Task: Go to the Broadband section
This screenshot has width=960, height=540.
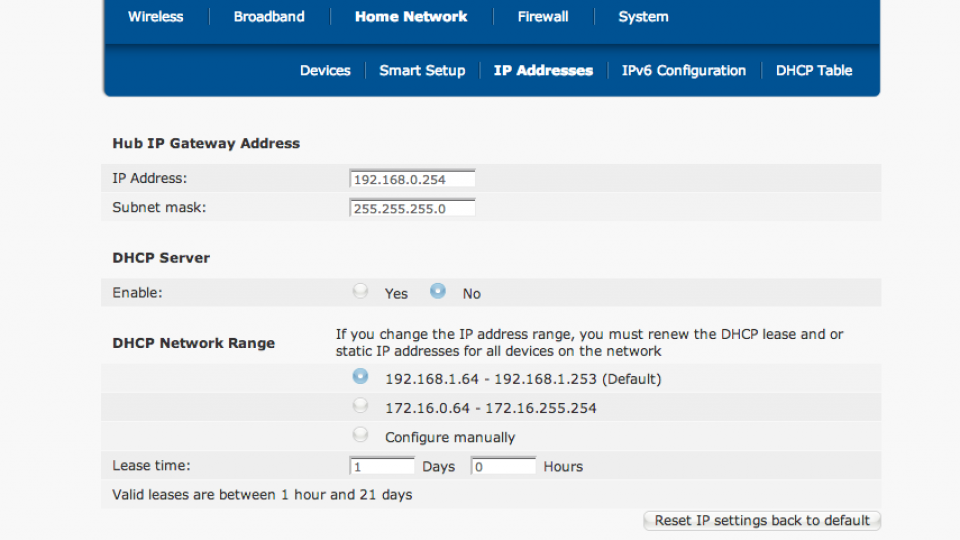Action: point(269,17)
